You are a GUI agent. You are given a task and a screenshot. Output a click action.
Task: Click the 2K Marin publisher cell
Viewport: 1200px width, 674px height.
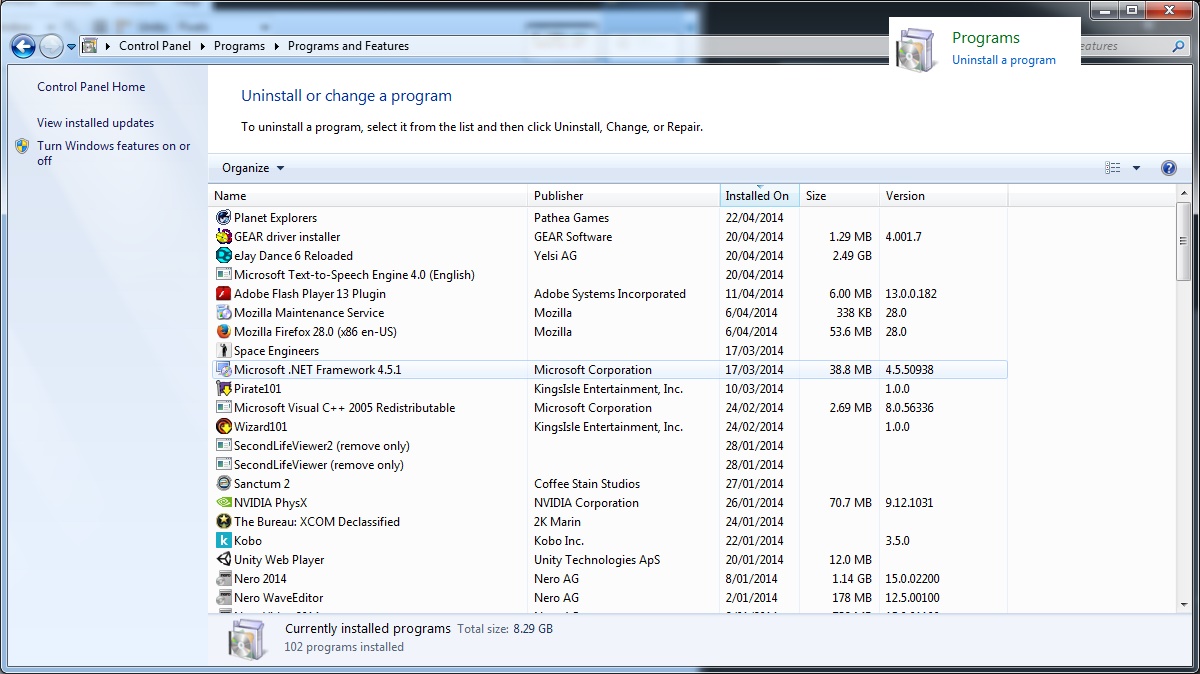click(x=557, y=522)
